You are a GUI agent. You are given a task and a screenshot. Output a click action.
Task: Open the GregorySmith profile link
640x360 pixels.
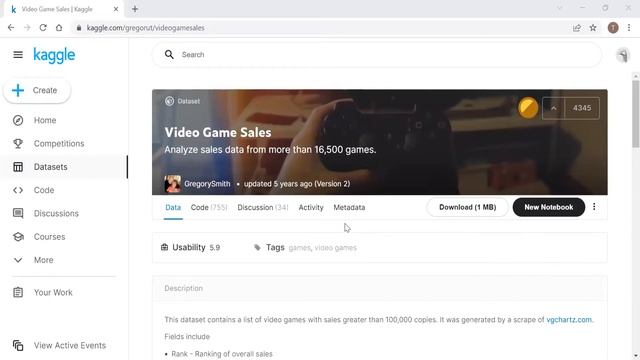coord(207,184)
